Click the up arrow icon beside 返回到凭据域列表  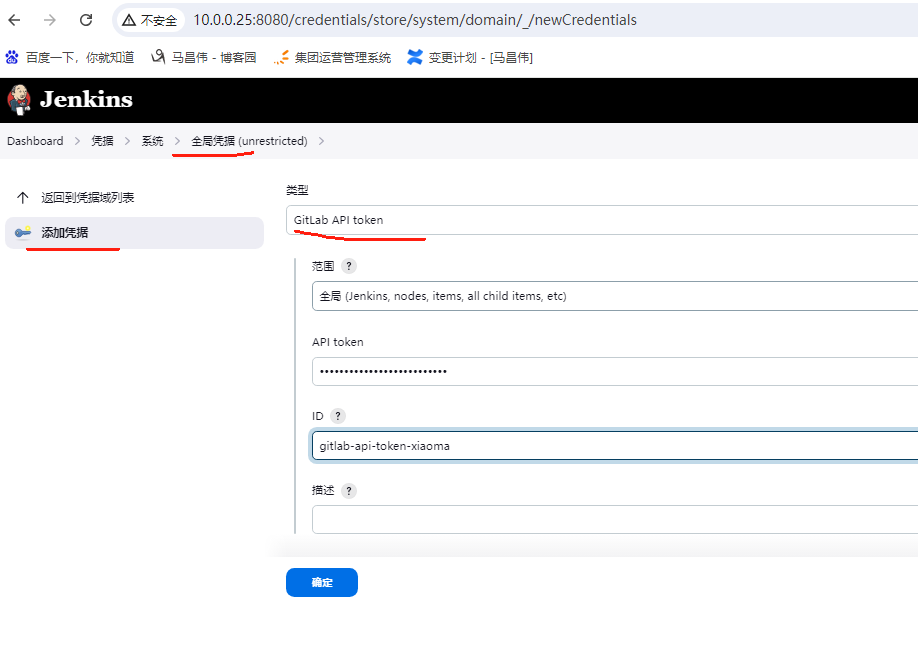23,198
